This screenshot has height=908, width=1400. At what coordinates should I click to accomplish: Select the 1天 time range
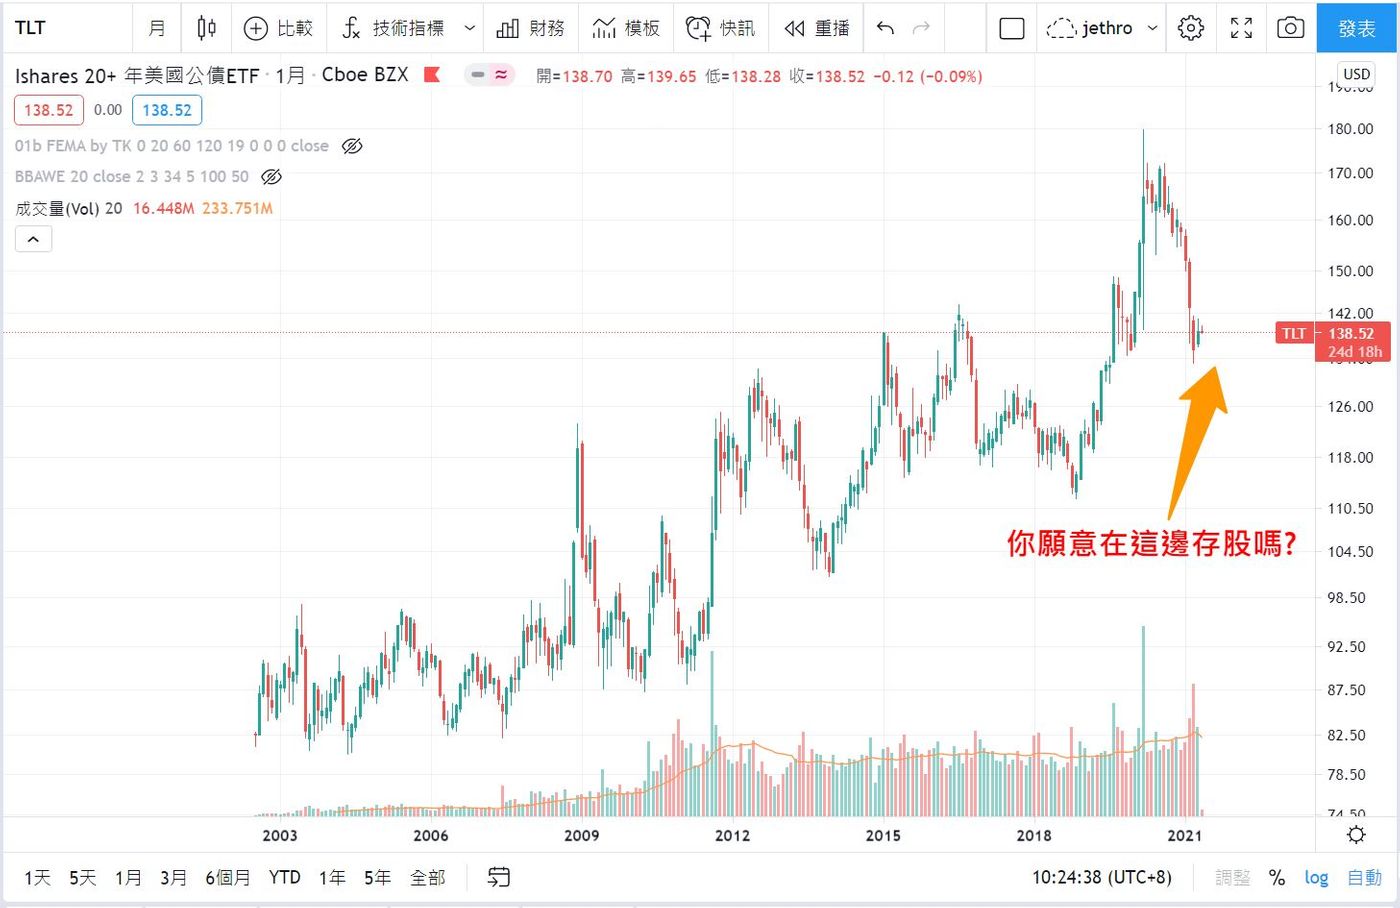pyautogui.click(x=37, y=877)
